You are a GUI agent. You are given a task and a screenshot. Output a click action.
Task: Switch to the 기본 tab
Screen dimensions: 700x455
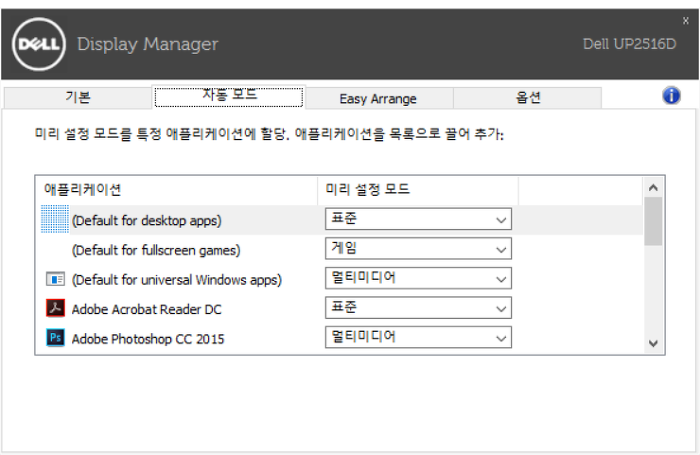tap(78, 98)
